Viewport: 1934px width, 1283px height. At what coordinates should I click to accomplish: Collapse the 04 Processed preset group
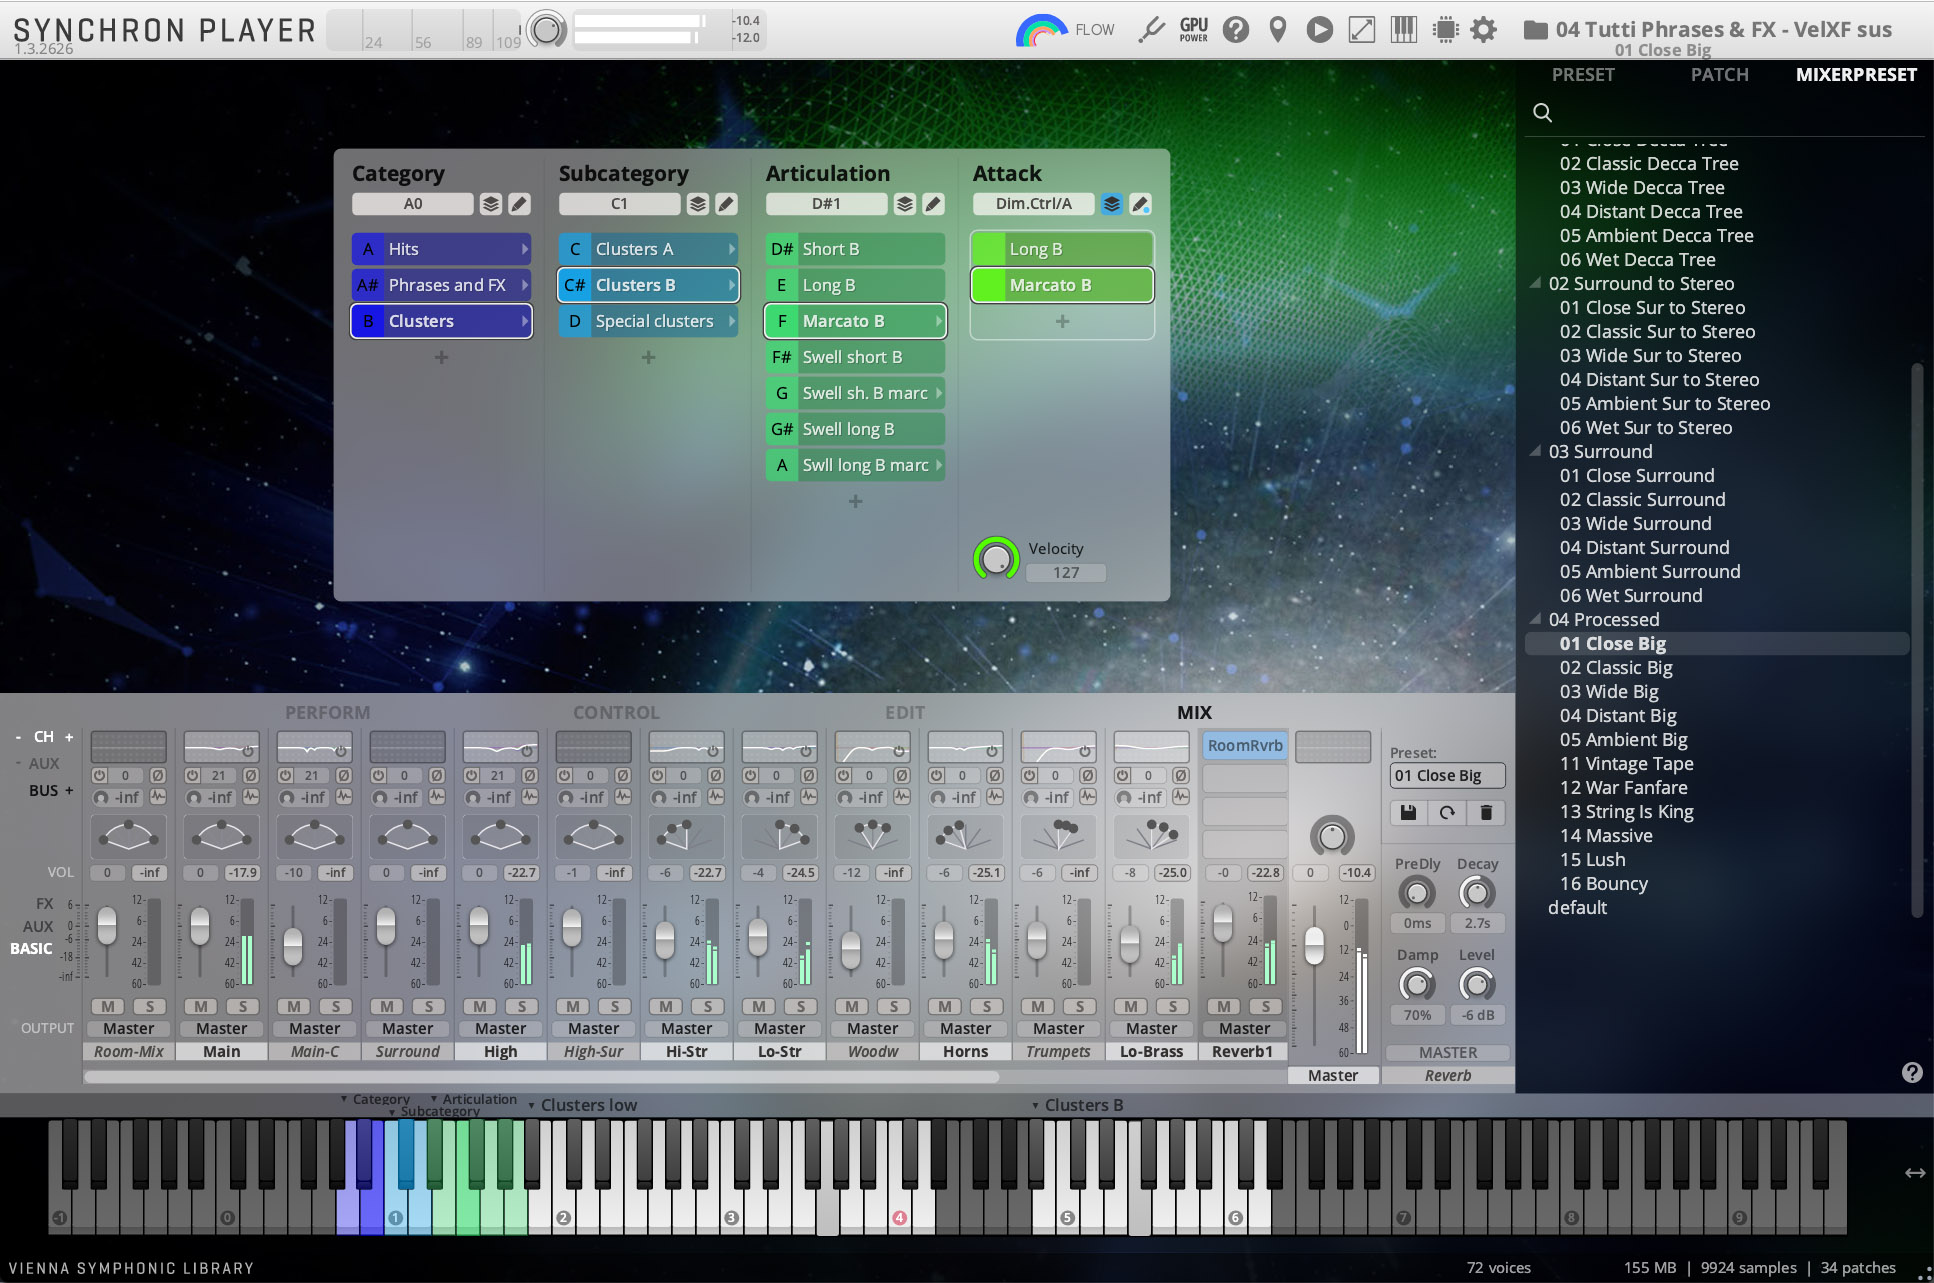tap(1535, 619)
